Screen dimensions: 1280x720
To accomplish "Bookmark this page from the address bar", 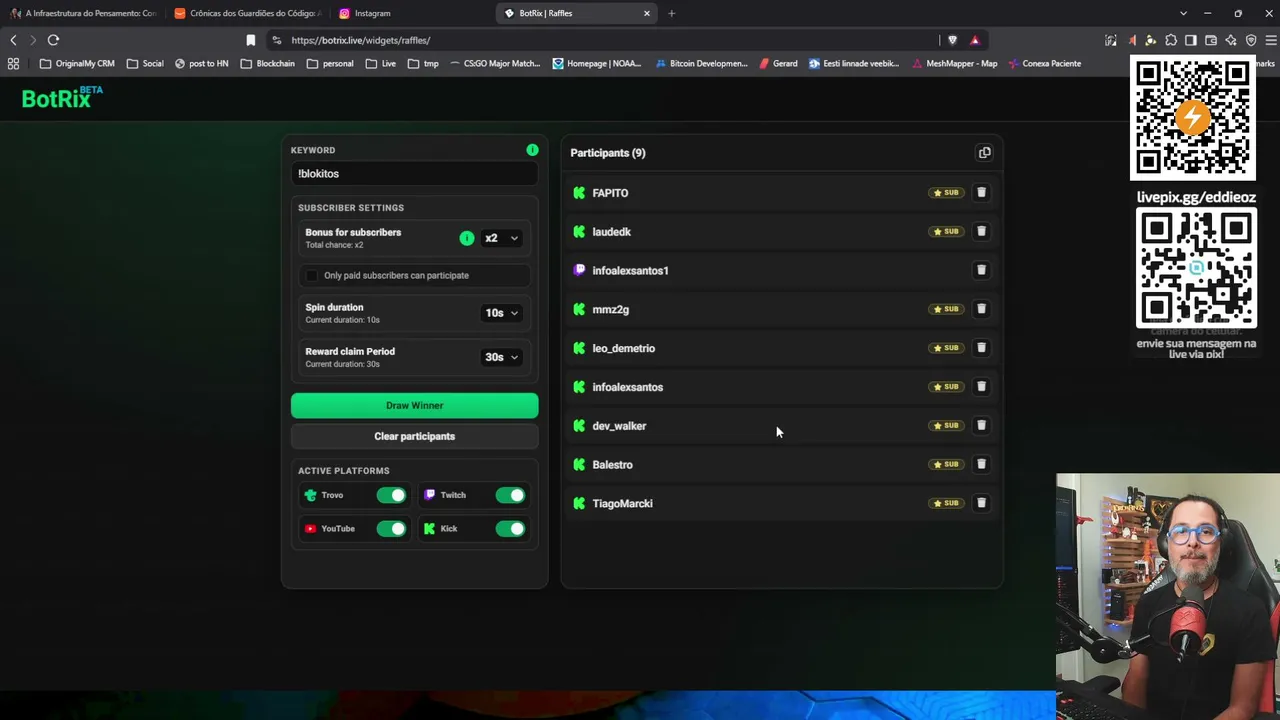I will point(251,40).
